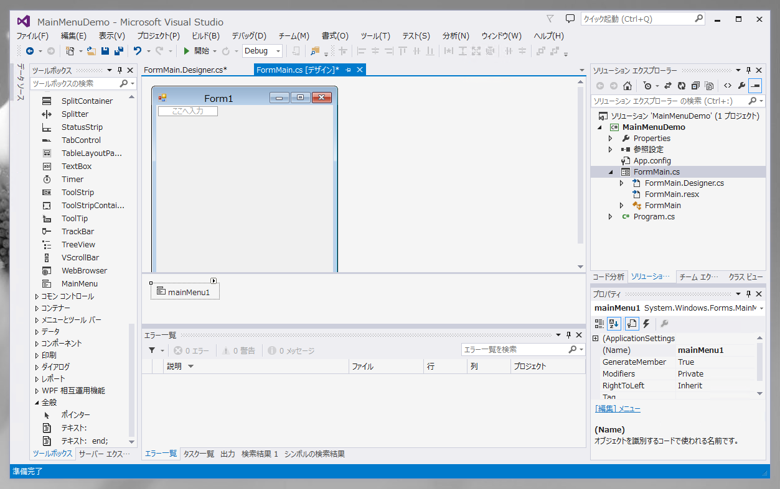Click the mainMenu1 component in the tray
The image size is (780, 489).
pos(185,292)
